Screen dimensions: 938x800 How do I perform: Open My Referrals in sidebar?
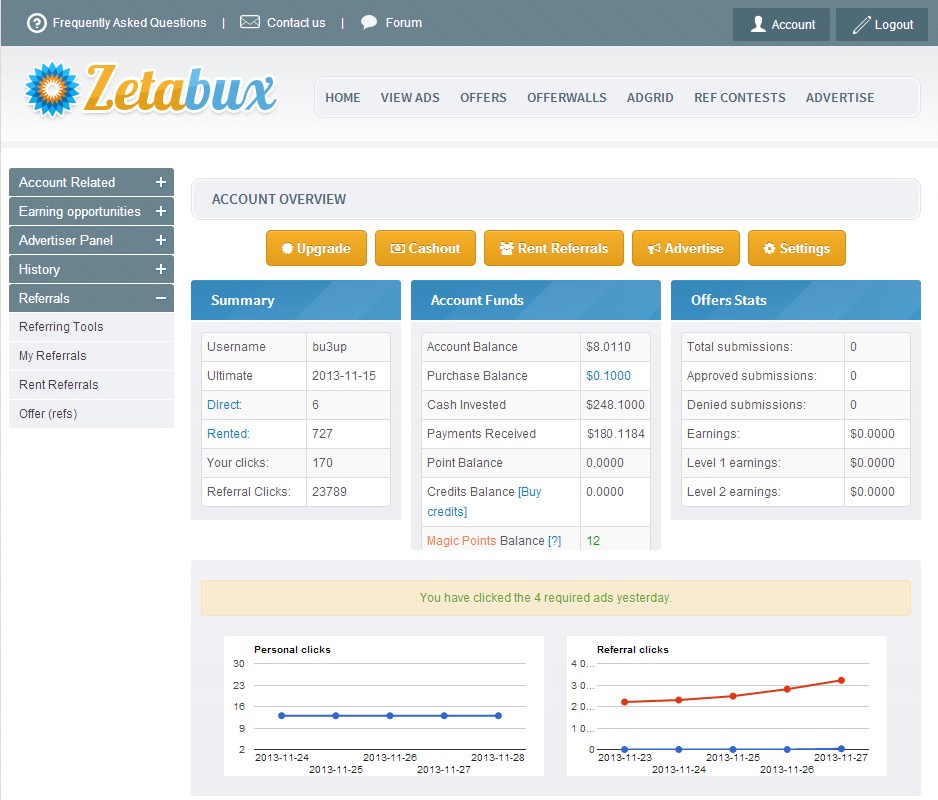92,355
